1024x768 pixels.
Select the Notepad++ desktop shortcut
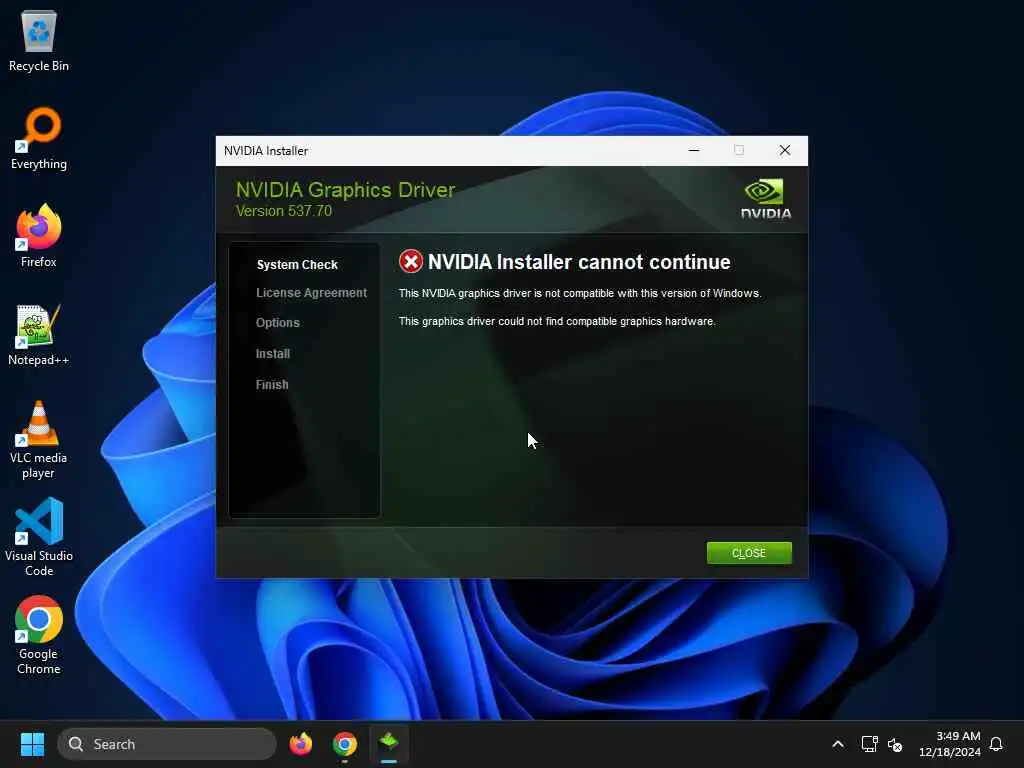pos(39,334)
